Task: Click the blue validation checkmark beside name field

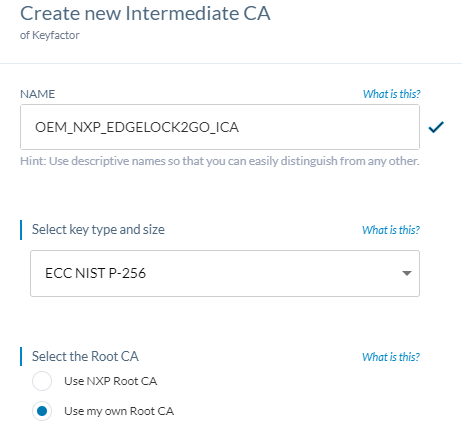Action: (x=436, y=127)
